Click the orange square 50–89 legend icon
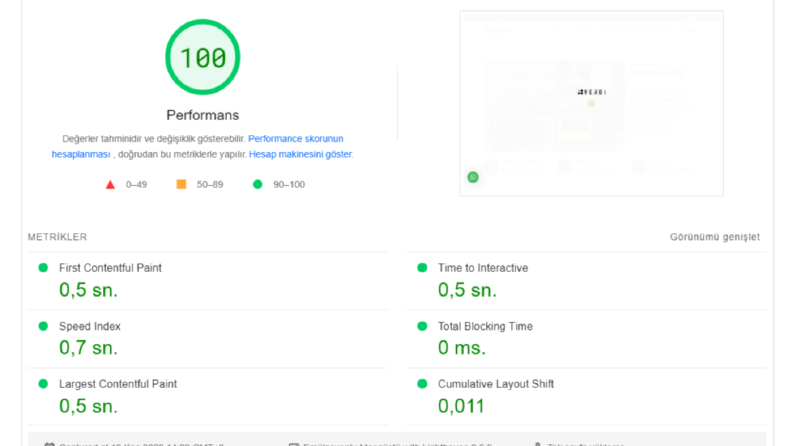 (x=181, y=184)
